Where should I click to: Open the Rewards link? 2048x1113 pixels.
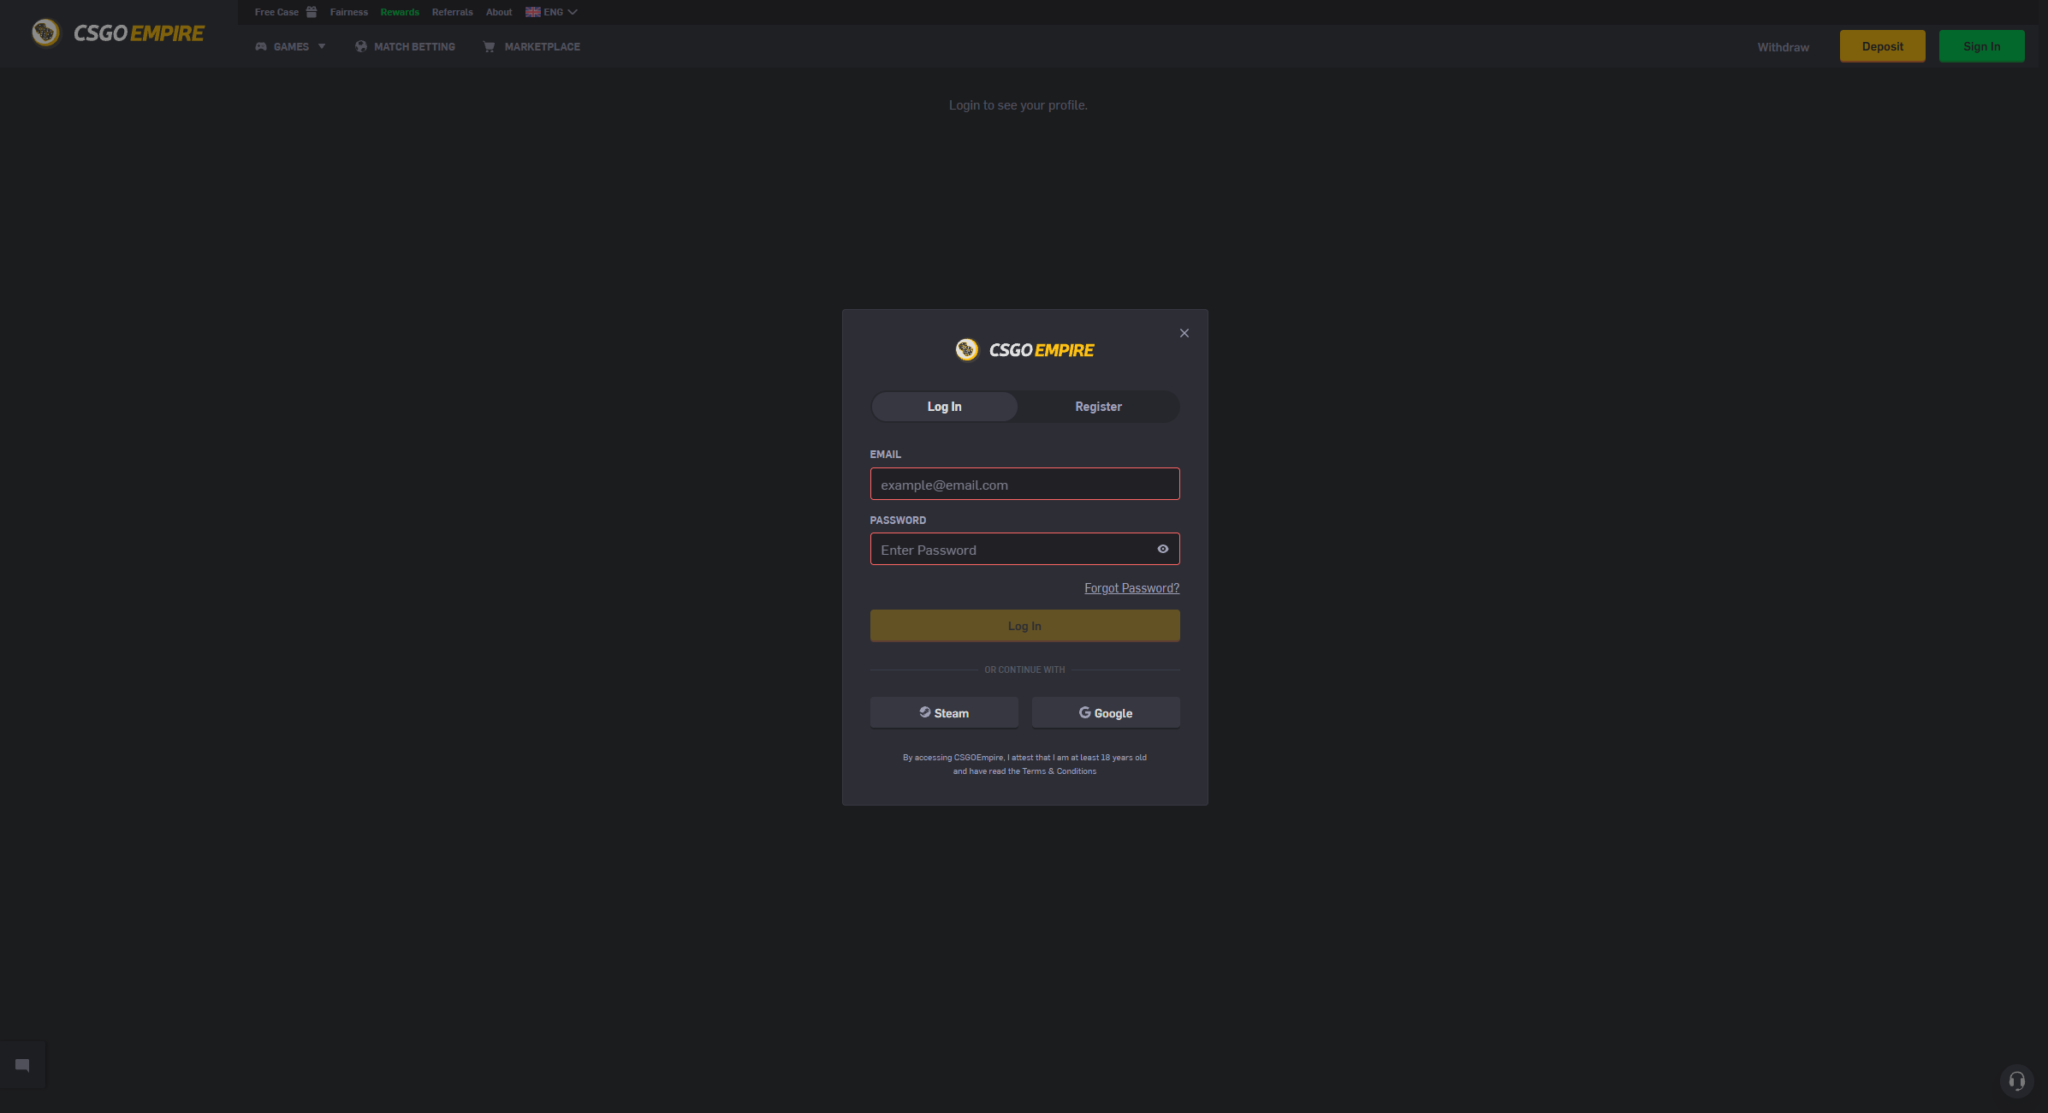(400, 12)
